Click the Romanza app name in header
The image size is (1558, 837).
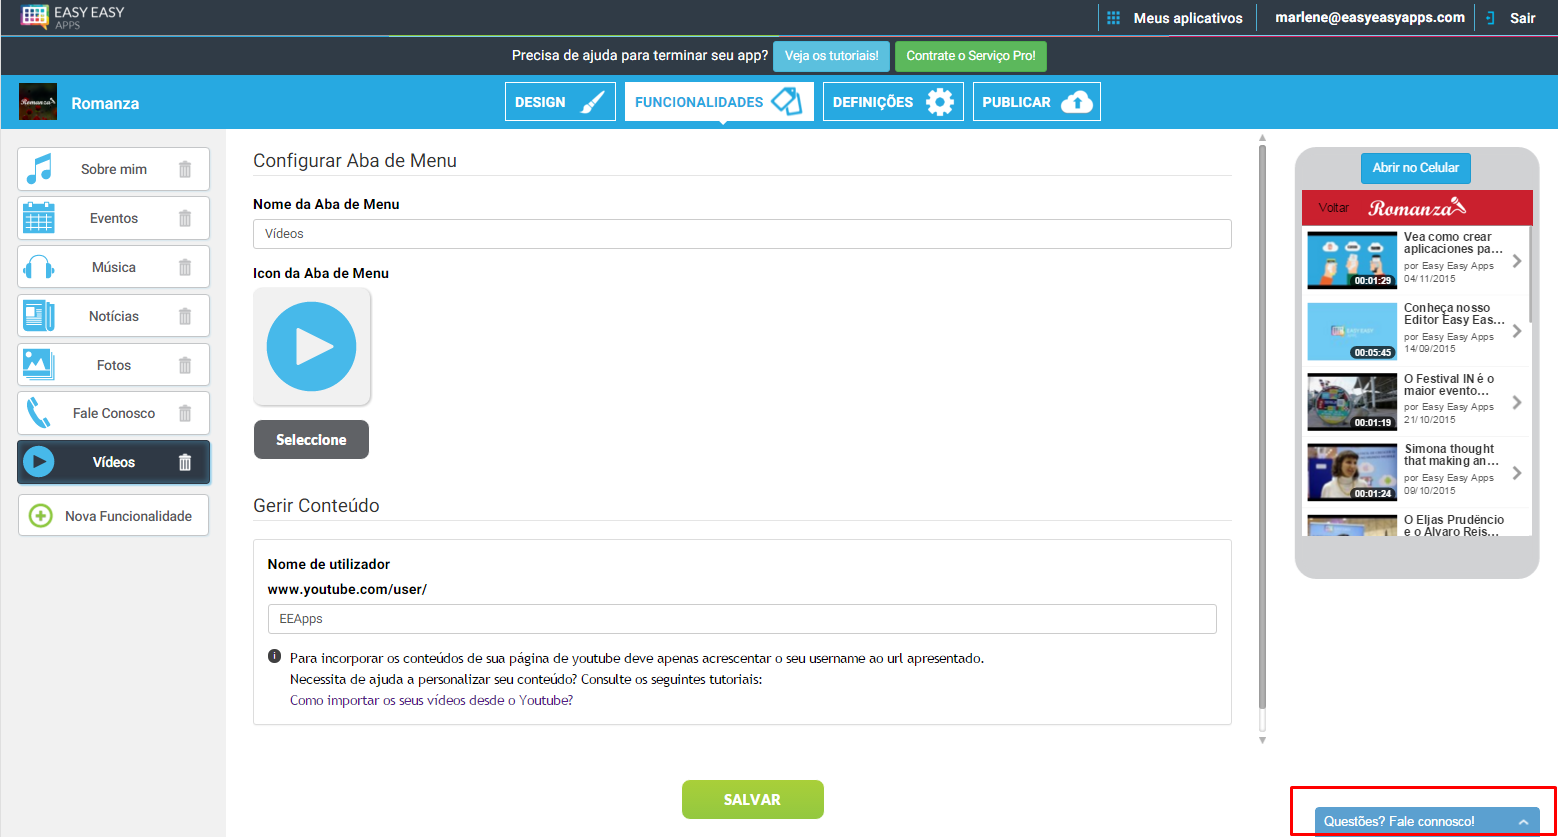(105, 103)
